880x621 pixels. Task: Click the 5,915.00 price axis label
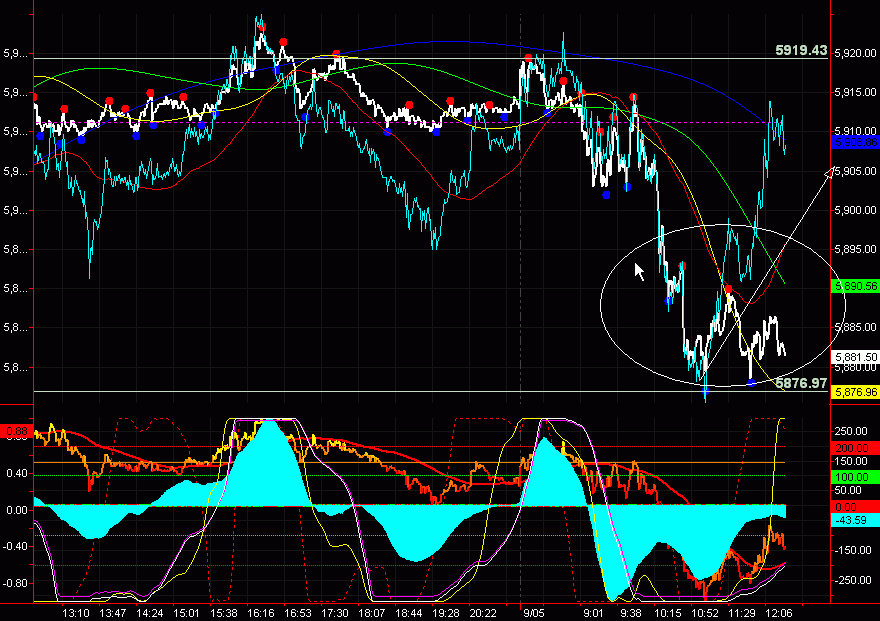[x=855, y=92]
